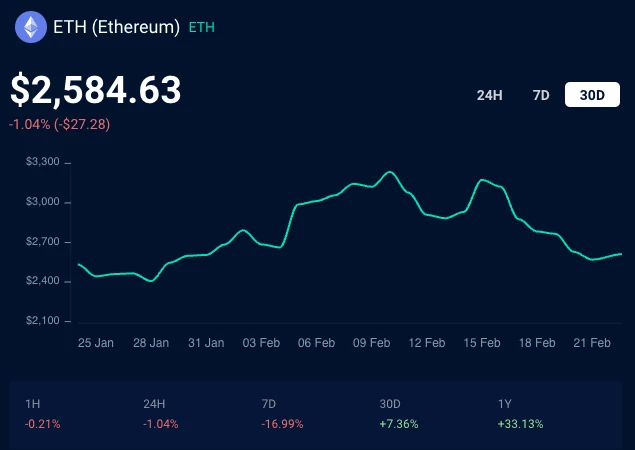Screen dimensions: 635x450
Task: Click the 1Y +33.13% stat cell
Action: 520,414
